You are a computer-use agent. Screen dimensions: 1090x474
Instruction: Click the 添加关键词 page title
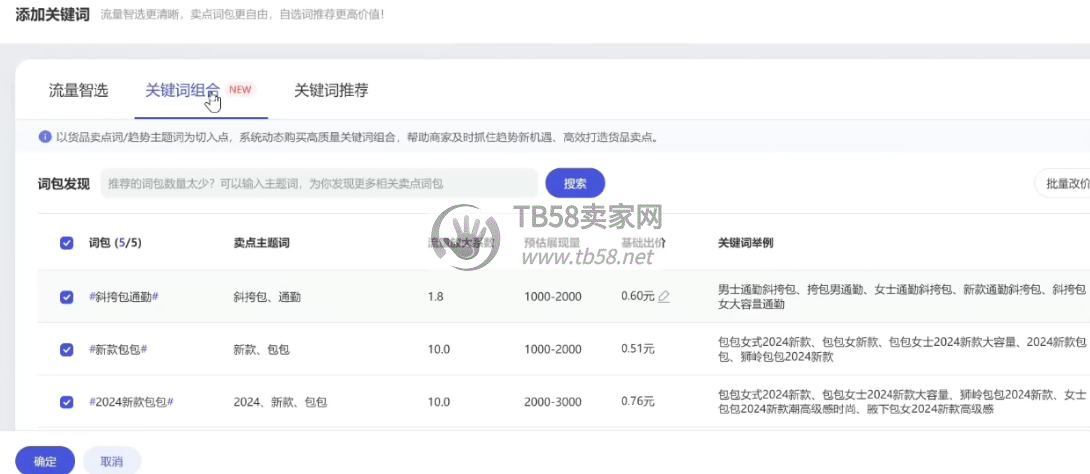point(53,15)
